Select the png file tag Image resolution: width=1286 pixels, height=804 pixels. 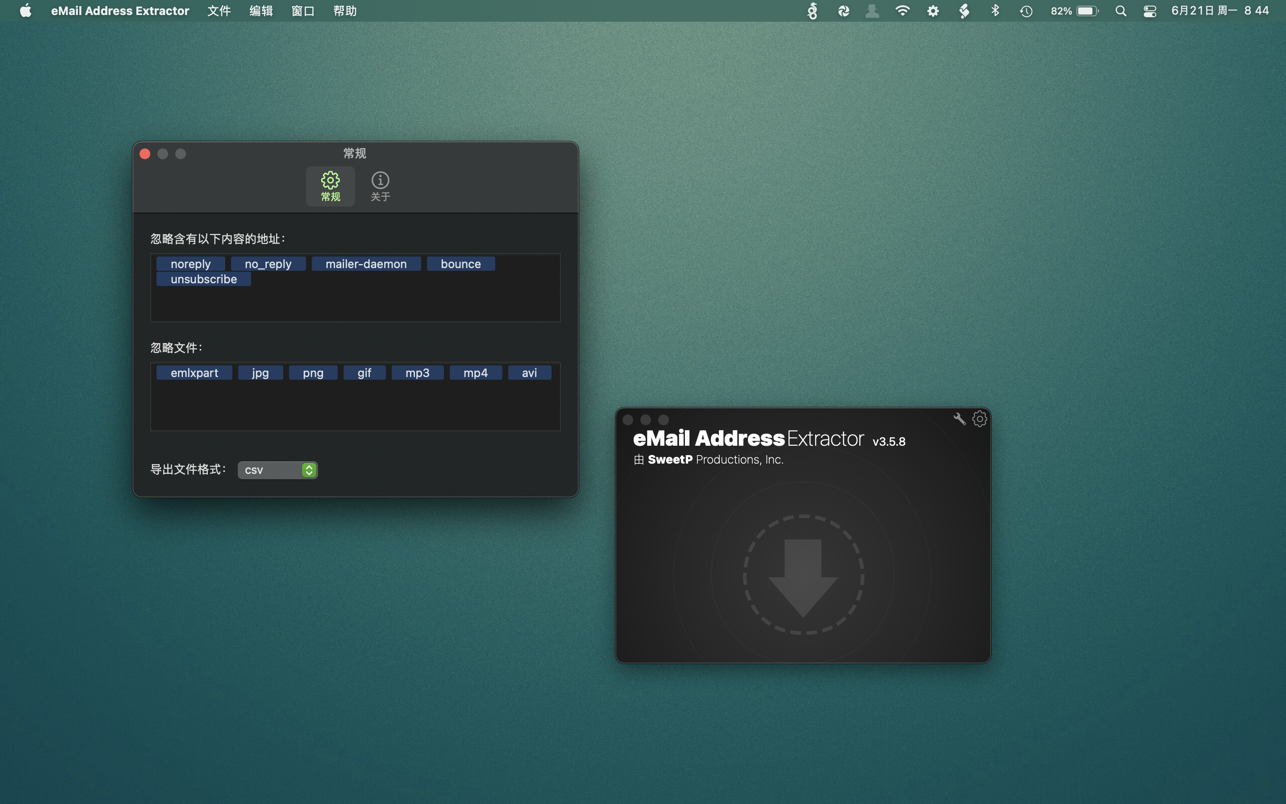point(313,373)
